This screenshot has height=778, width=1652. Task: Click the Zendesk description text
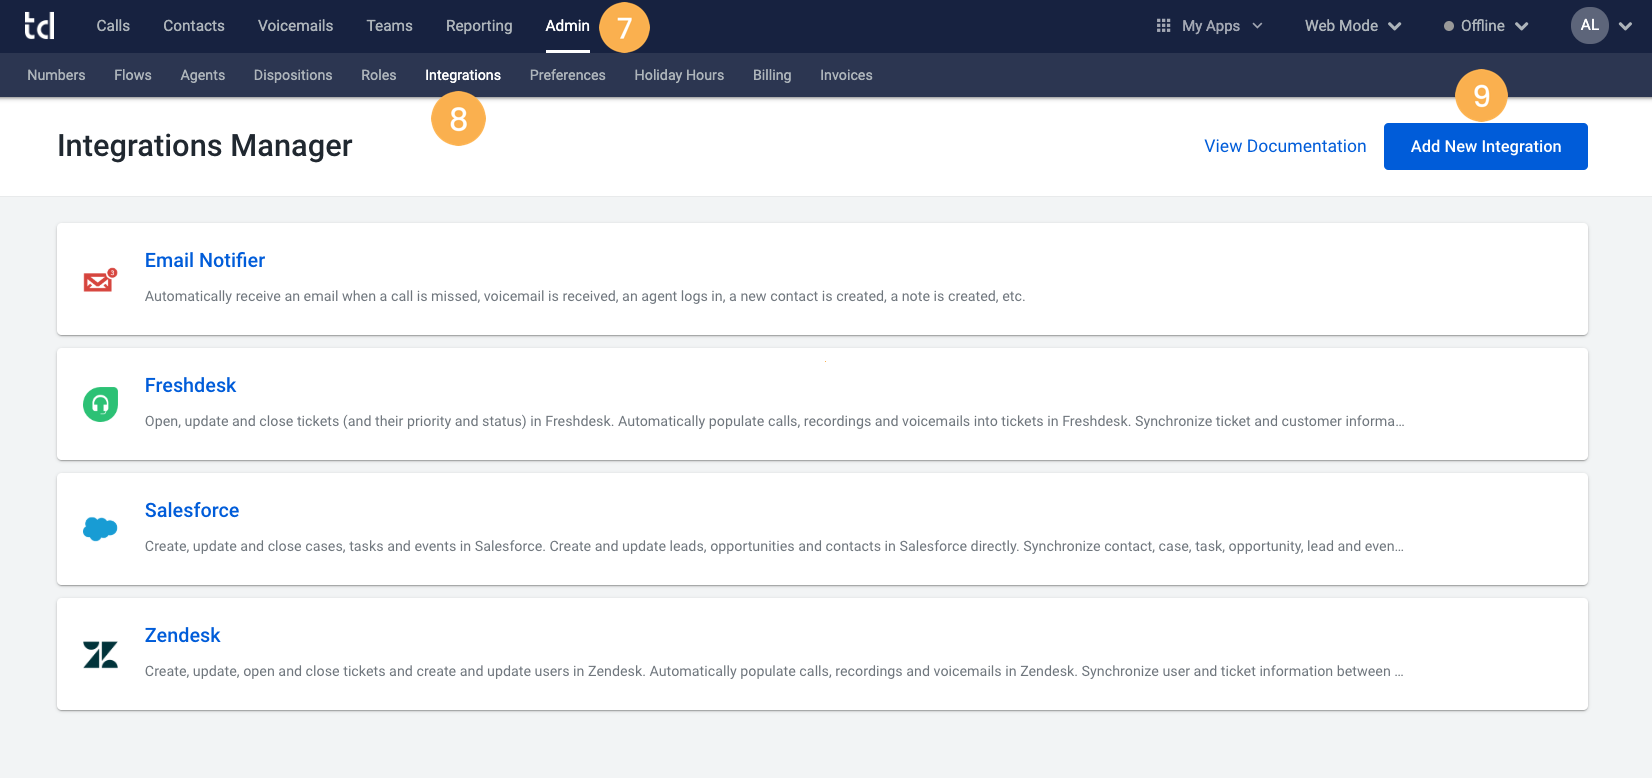(774, 671)
